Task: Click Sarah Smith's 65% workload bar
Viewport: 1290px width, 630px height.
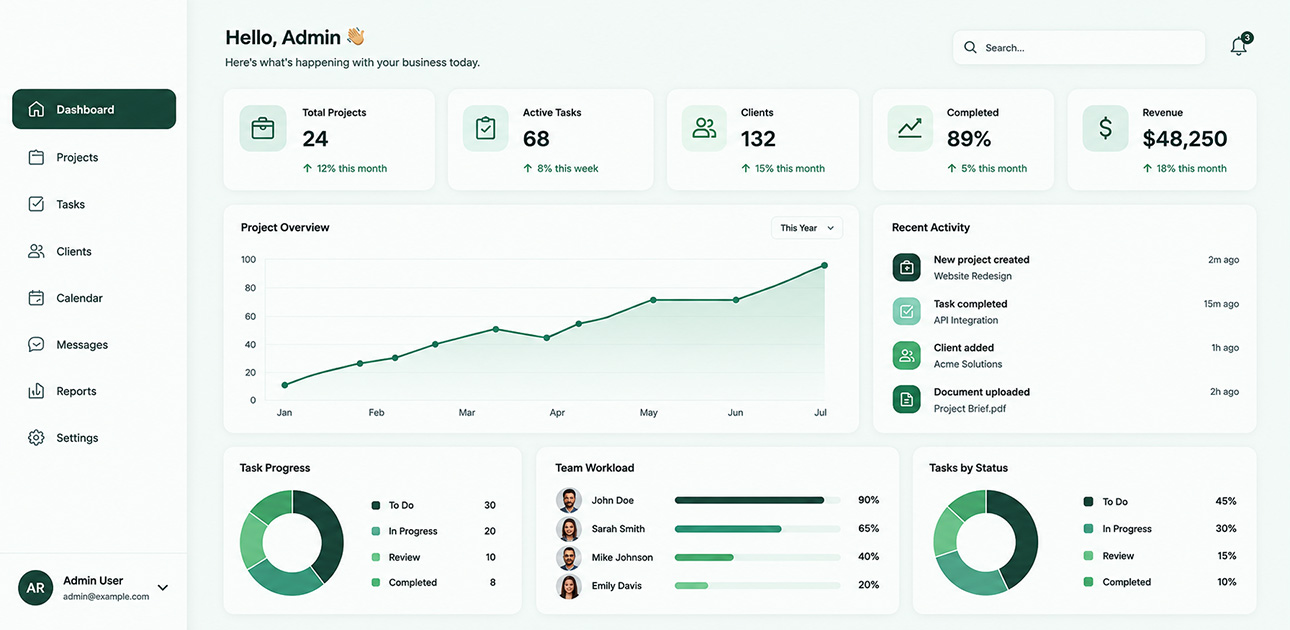Action: pos(758,529)
